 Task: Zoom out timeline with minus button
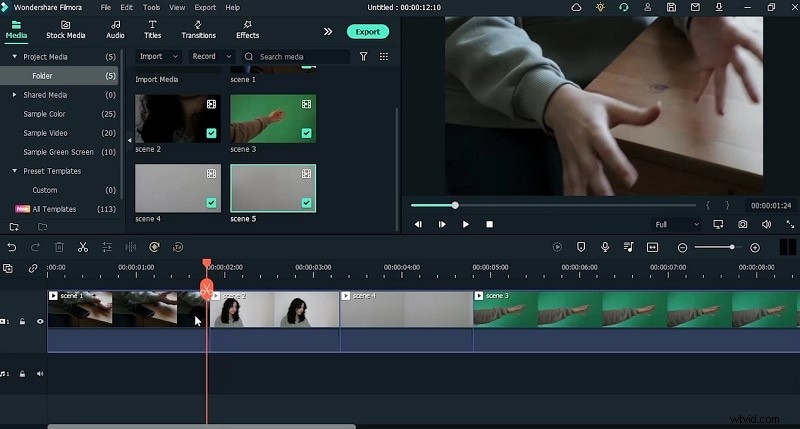tap(682, 248)
